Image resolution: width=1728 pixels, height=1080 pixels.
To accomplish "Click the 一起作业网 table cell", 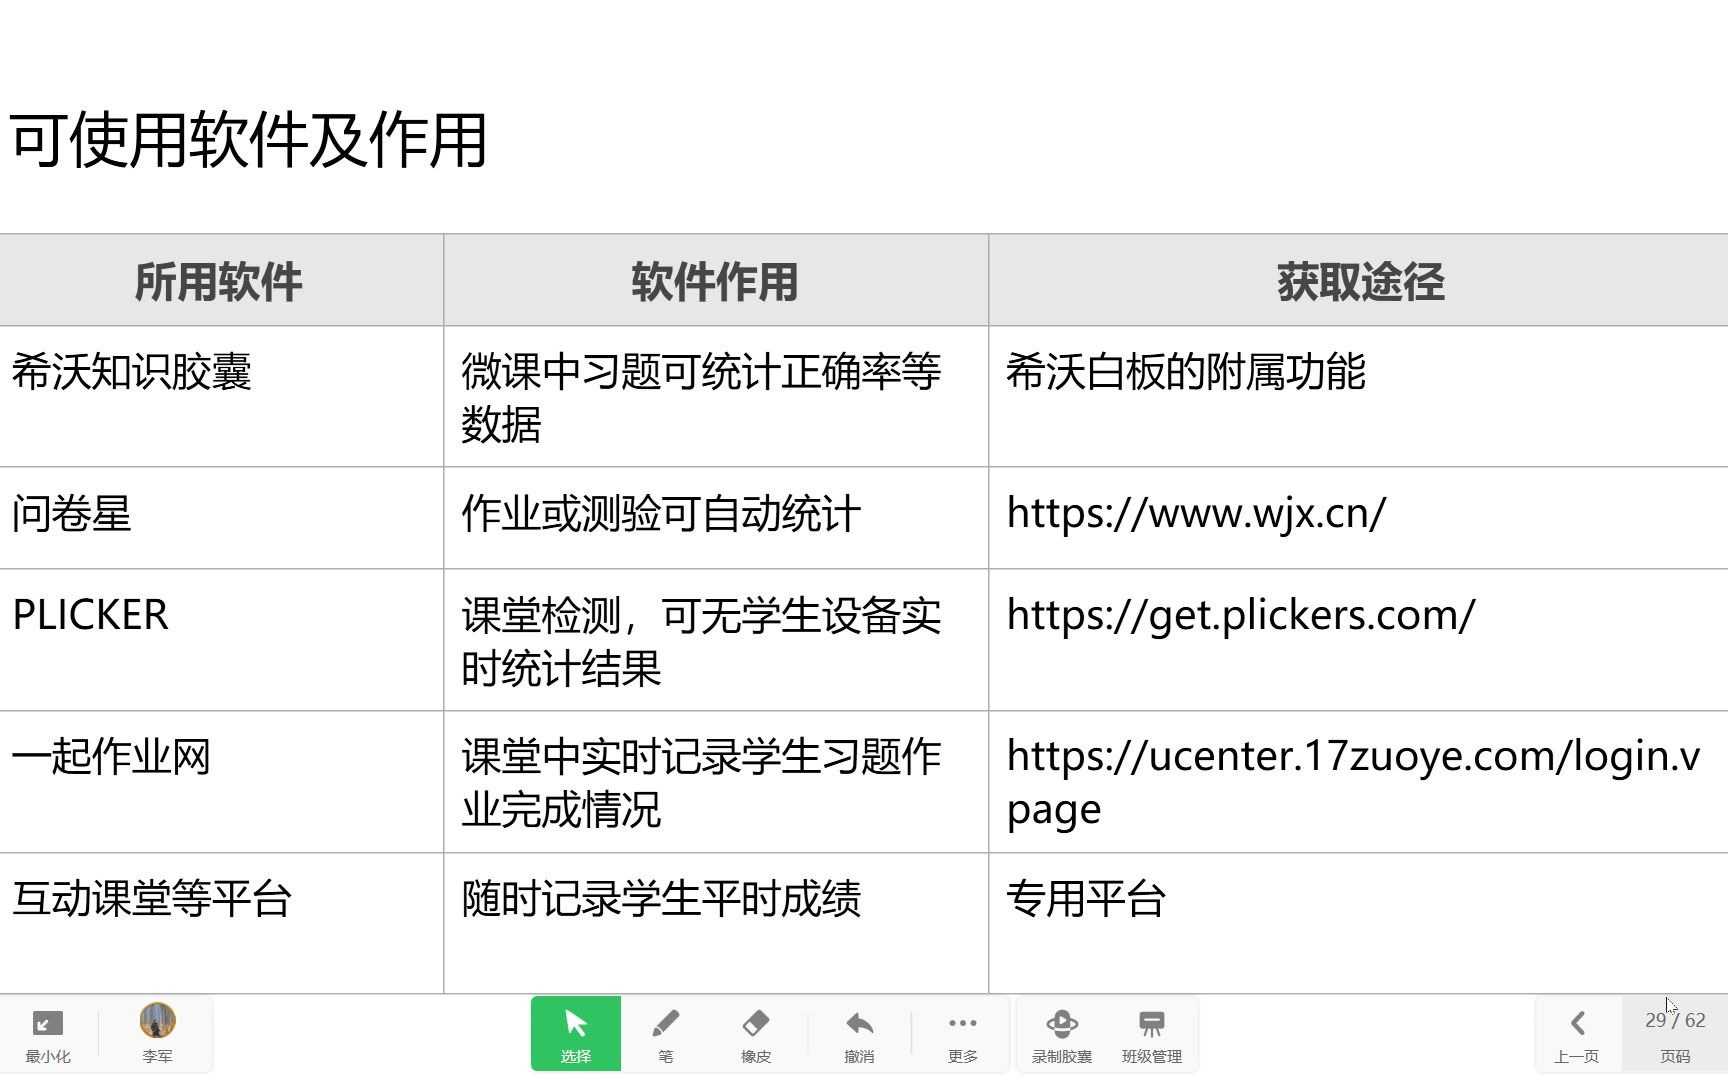I will point(221,782).
